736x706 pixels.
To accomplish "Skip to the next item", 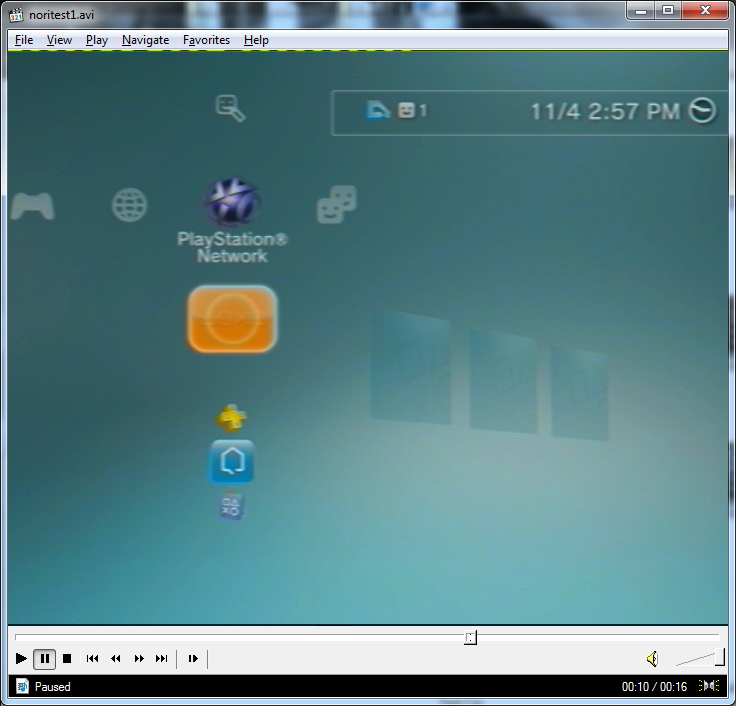I will 162,658.
